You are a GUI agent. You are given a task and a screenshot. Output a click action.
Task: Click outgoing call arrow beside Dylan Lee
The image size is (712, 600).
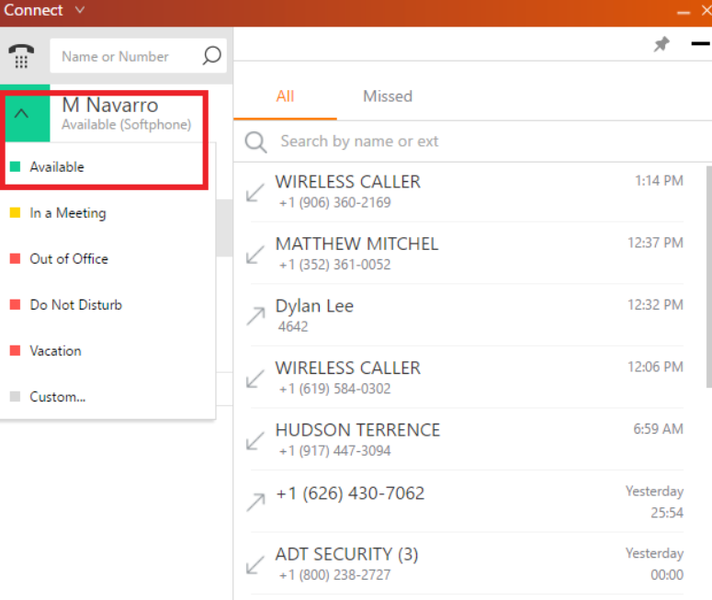[x=256, y=316]
